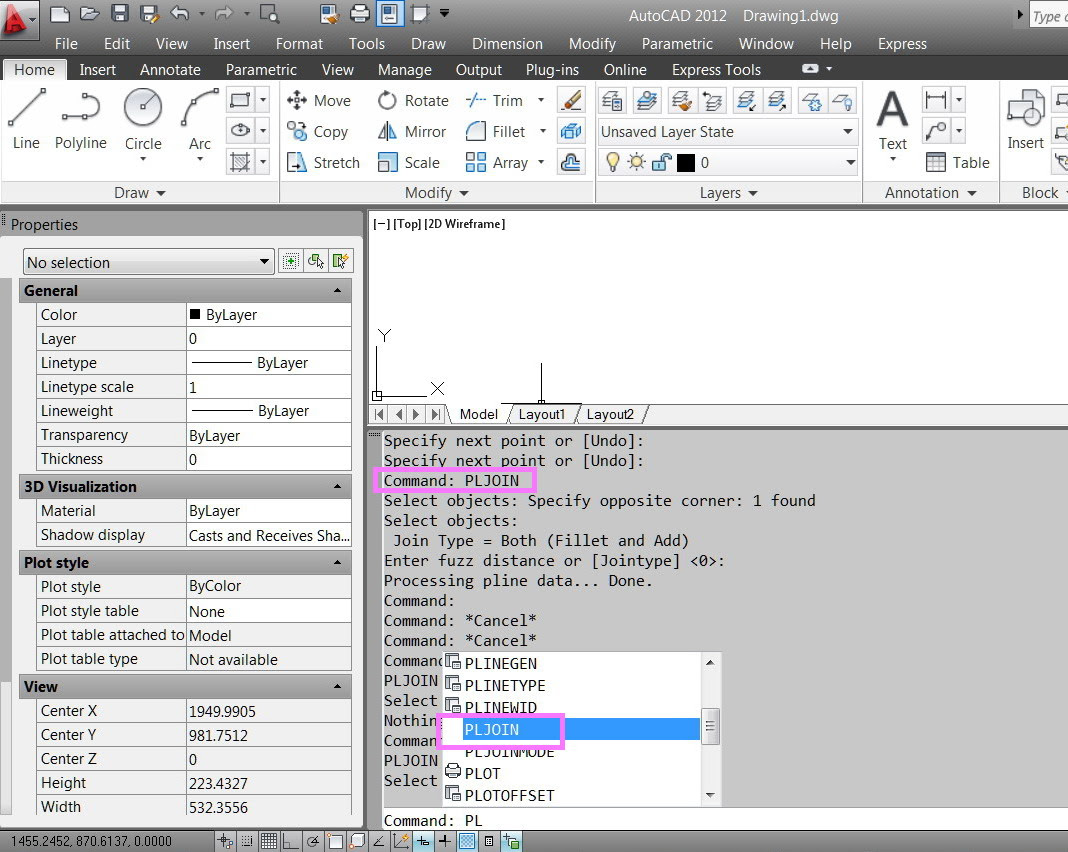1068x852 pixels.
Task: Switch to the Annotate ribbon tab
Action: pyautogui.click(x=170, y=70)
